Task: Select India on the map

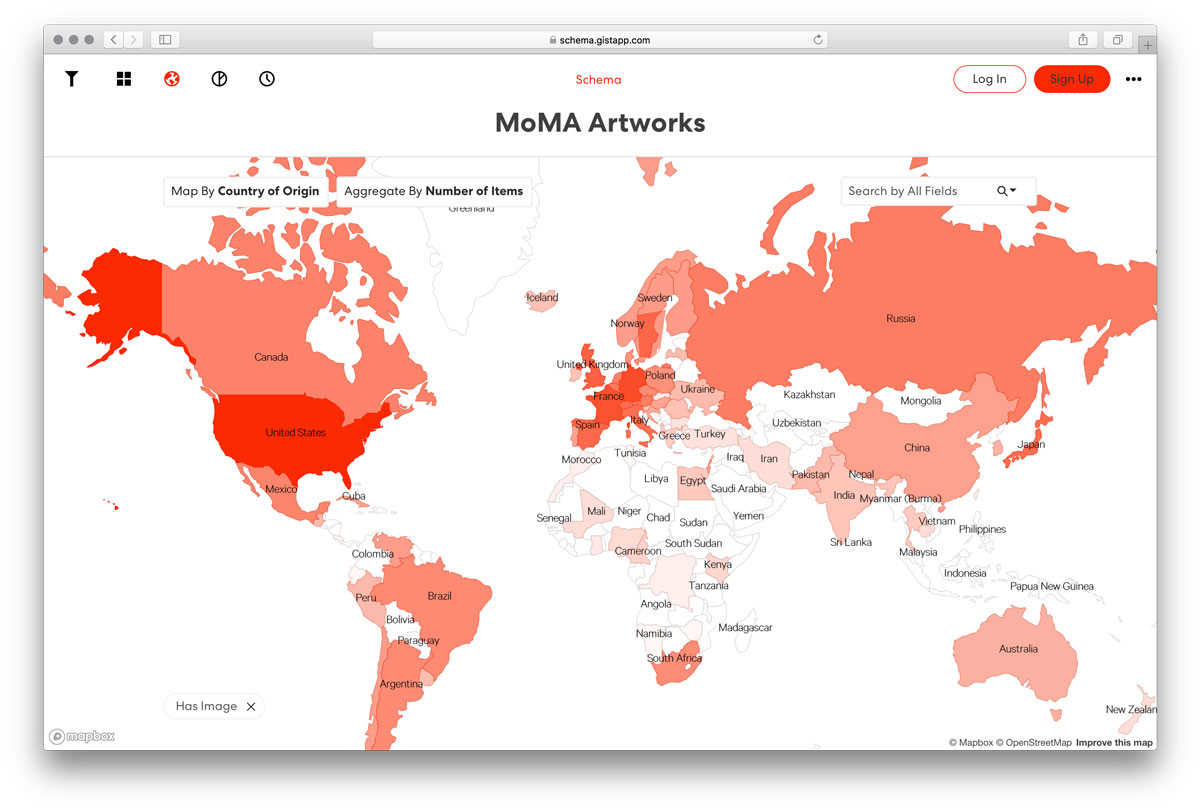Action: click(844, 495)
